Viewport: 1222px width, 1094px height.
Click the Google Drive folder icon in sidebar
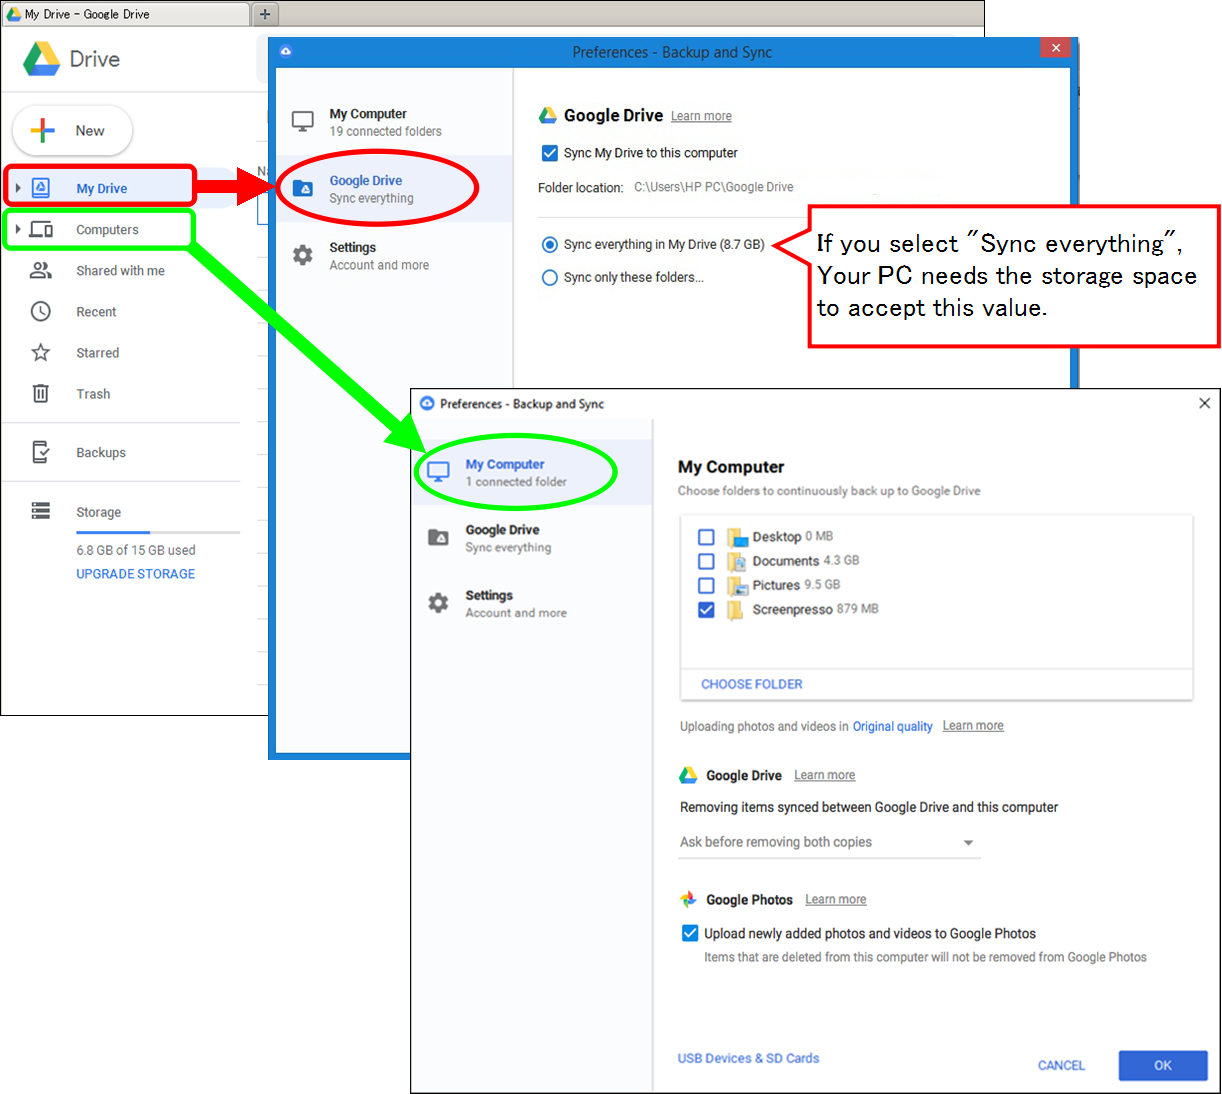(x=302, y=188)
